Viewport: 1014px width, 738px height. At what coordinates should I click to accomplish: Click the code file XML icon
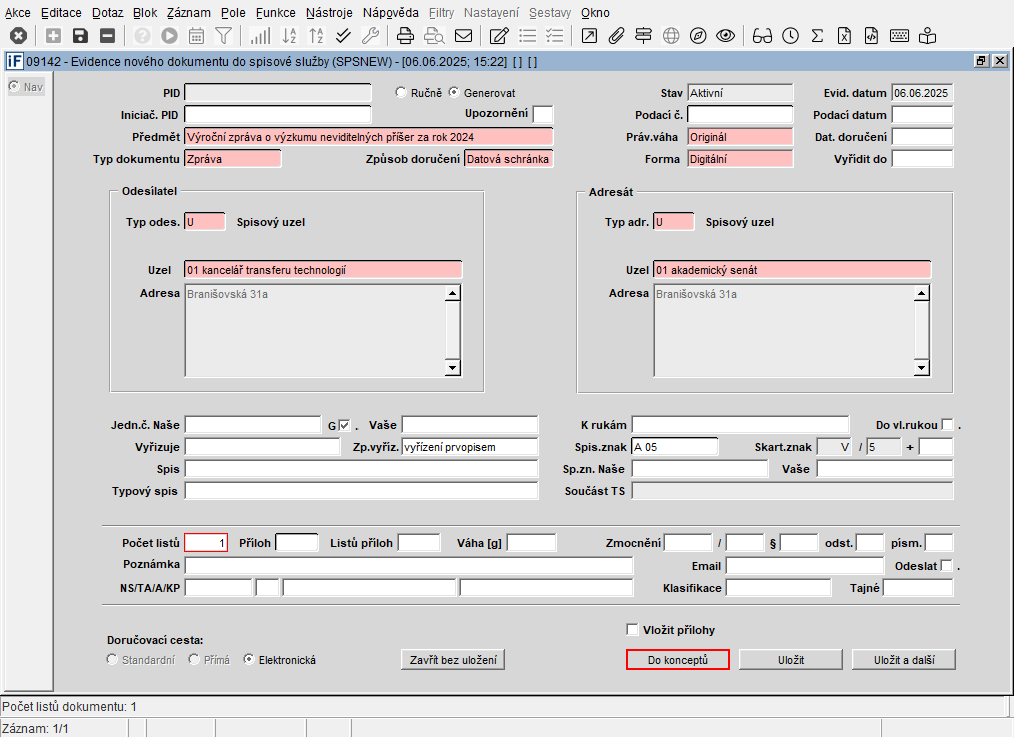pyautogui.click(x=872, y=36)
